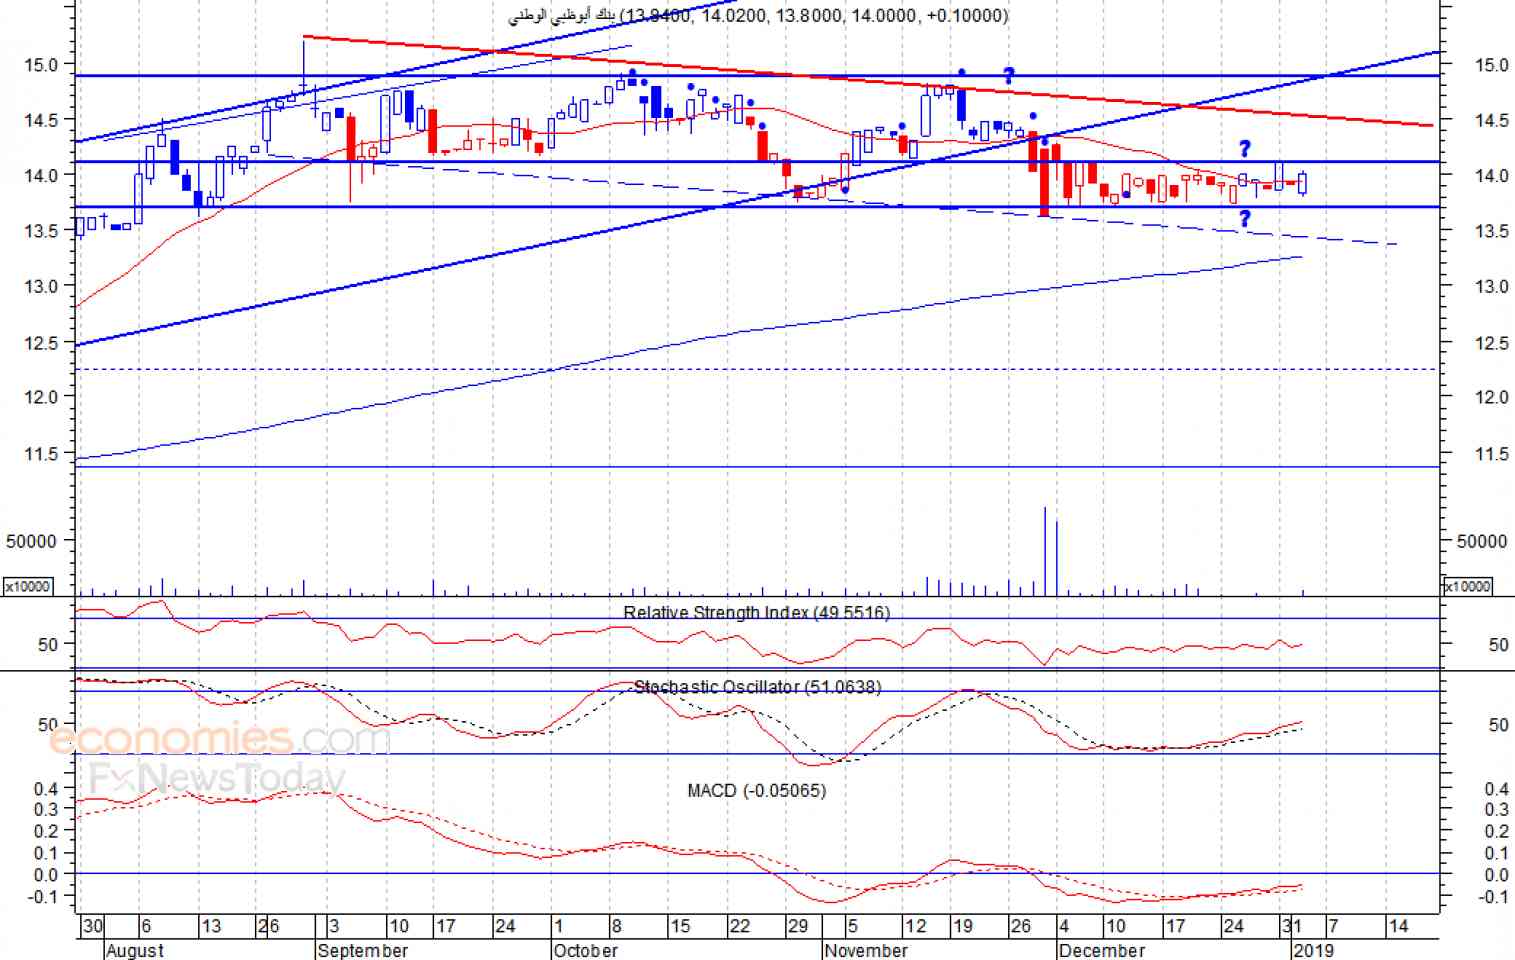Click the '0.4' MACD label on the left axis

[46, 789]
